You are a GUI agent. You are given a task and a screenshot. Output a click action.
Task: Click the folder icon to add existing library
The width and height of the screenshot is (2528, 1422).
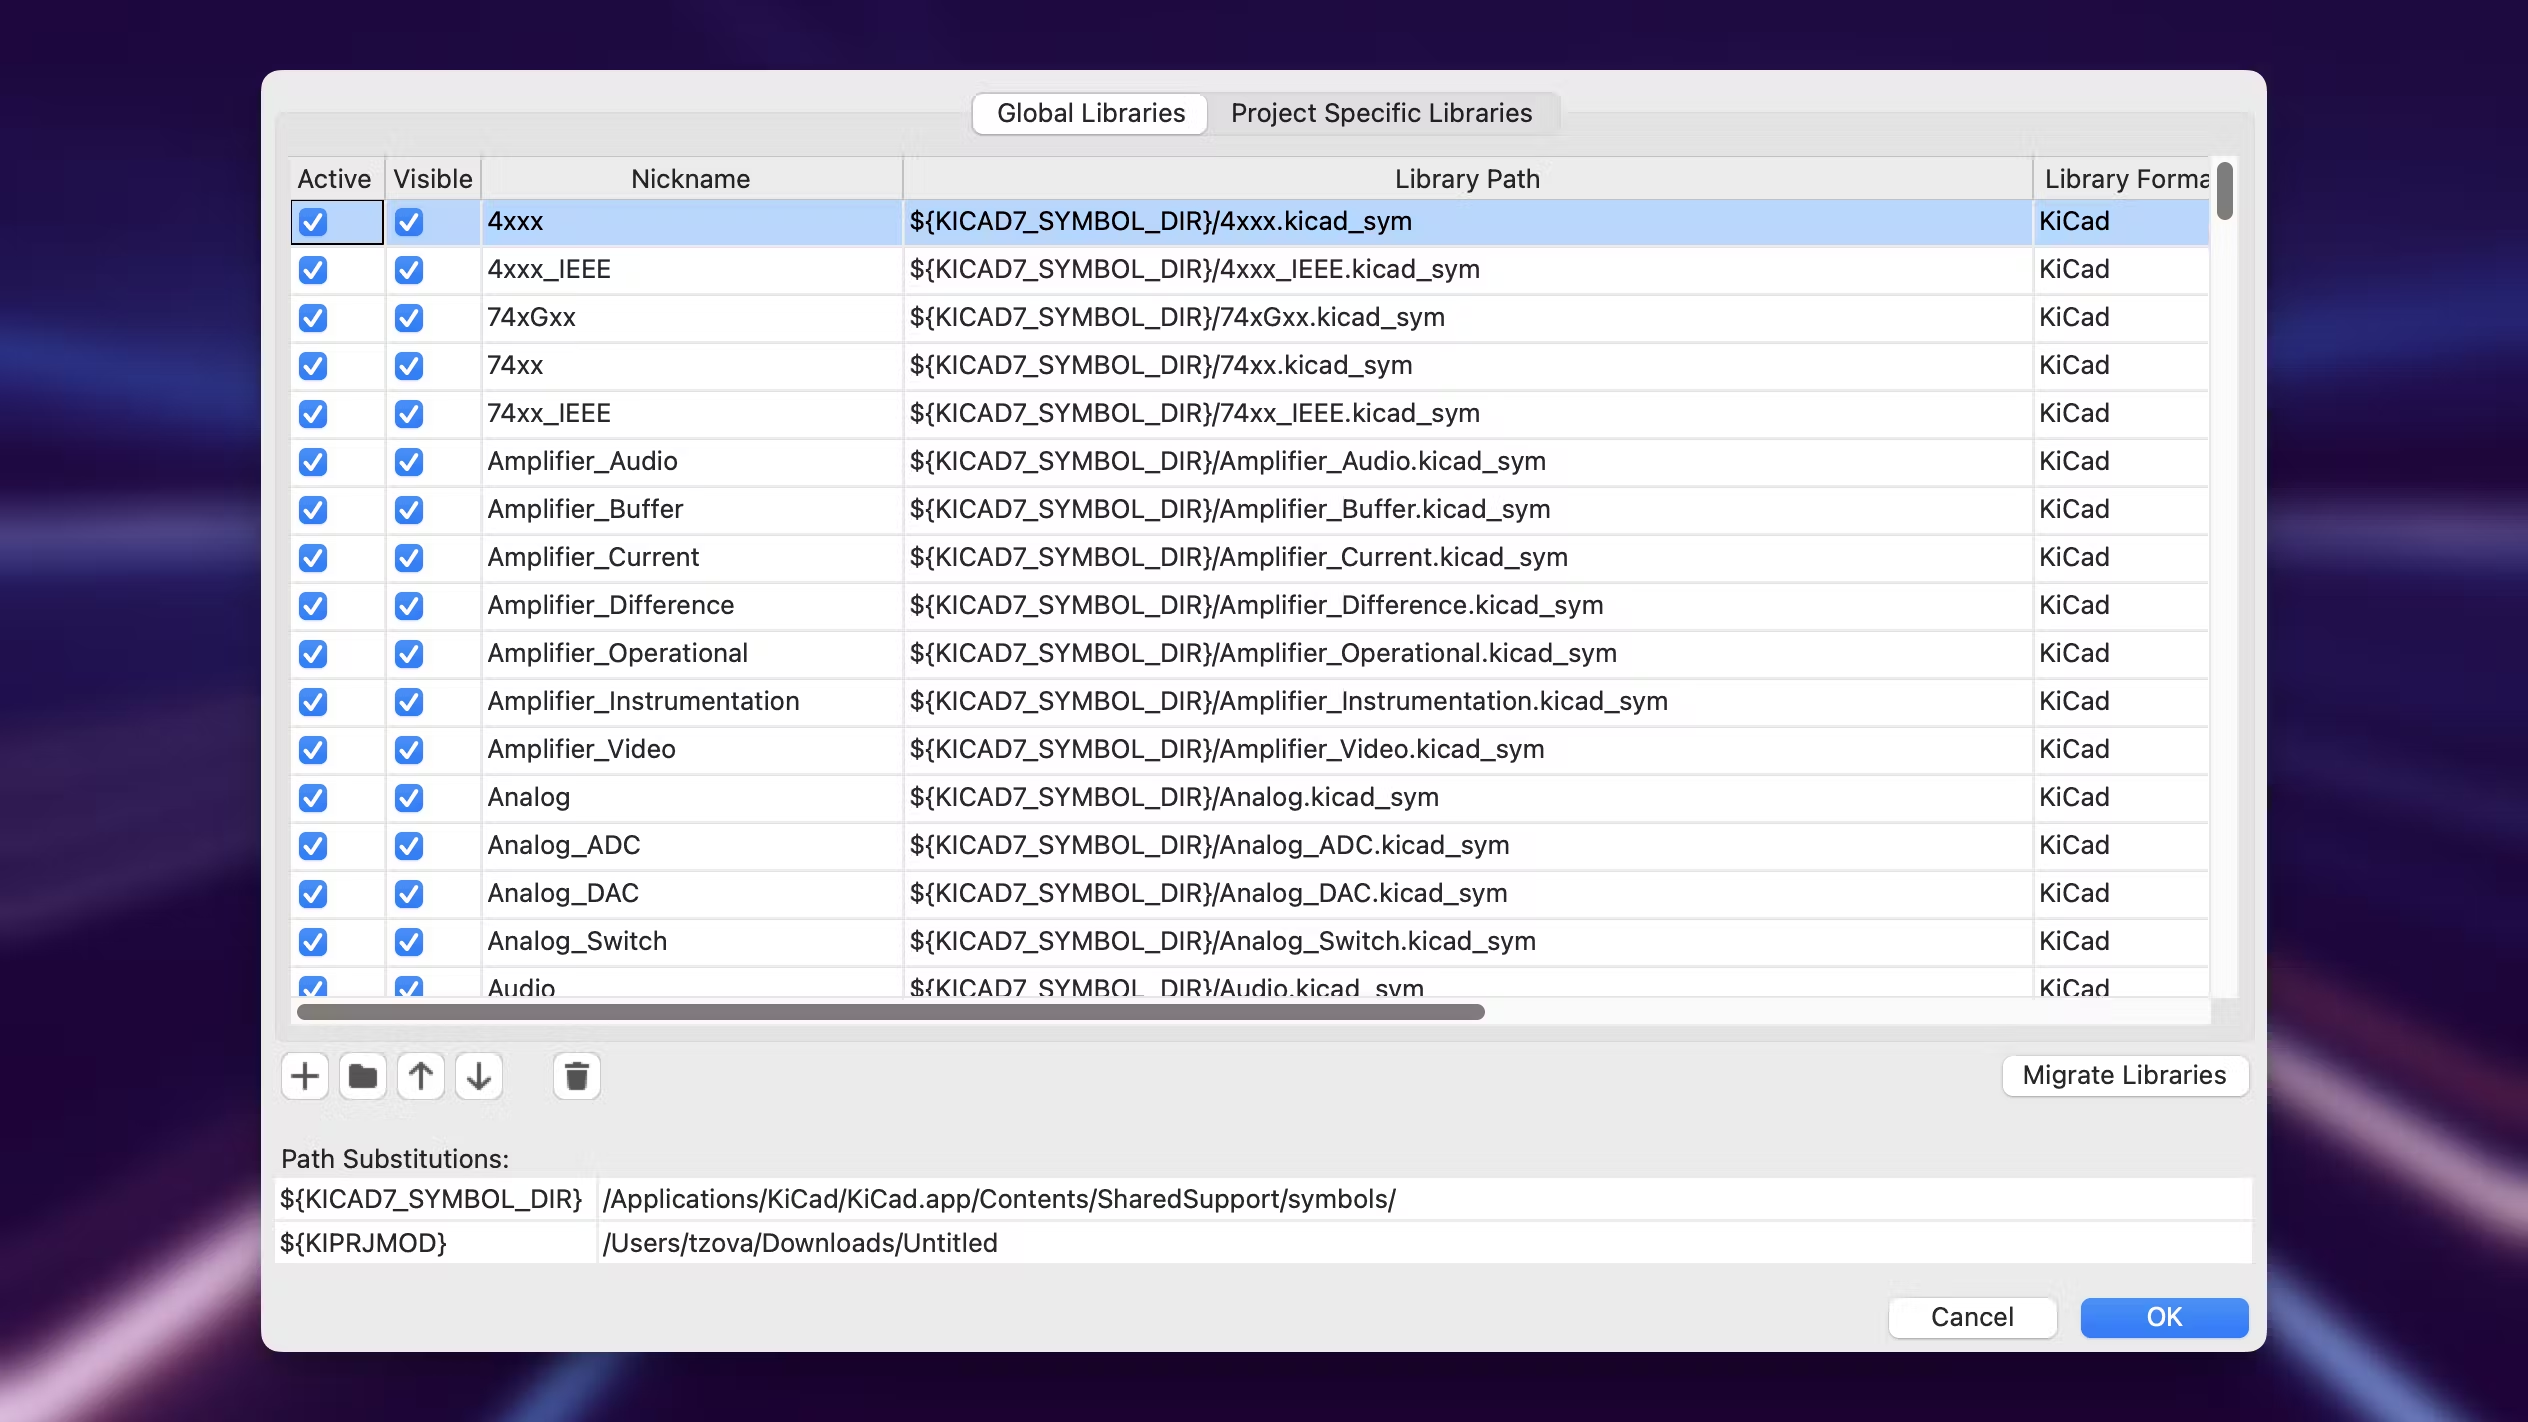pyautogui.click(x=362, y=1076)
